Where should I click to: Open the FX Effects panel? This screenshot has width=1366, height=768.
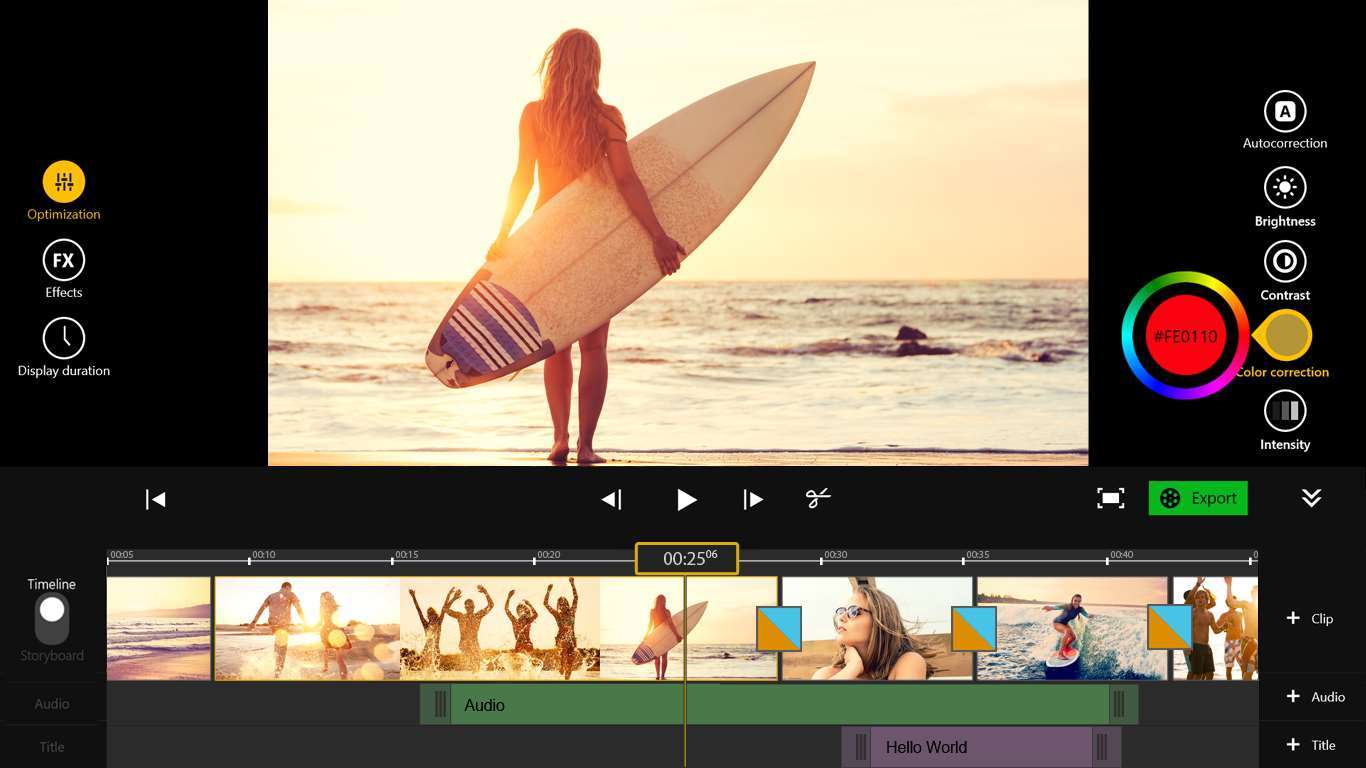[64, 261]
